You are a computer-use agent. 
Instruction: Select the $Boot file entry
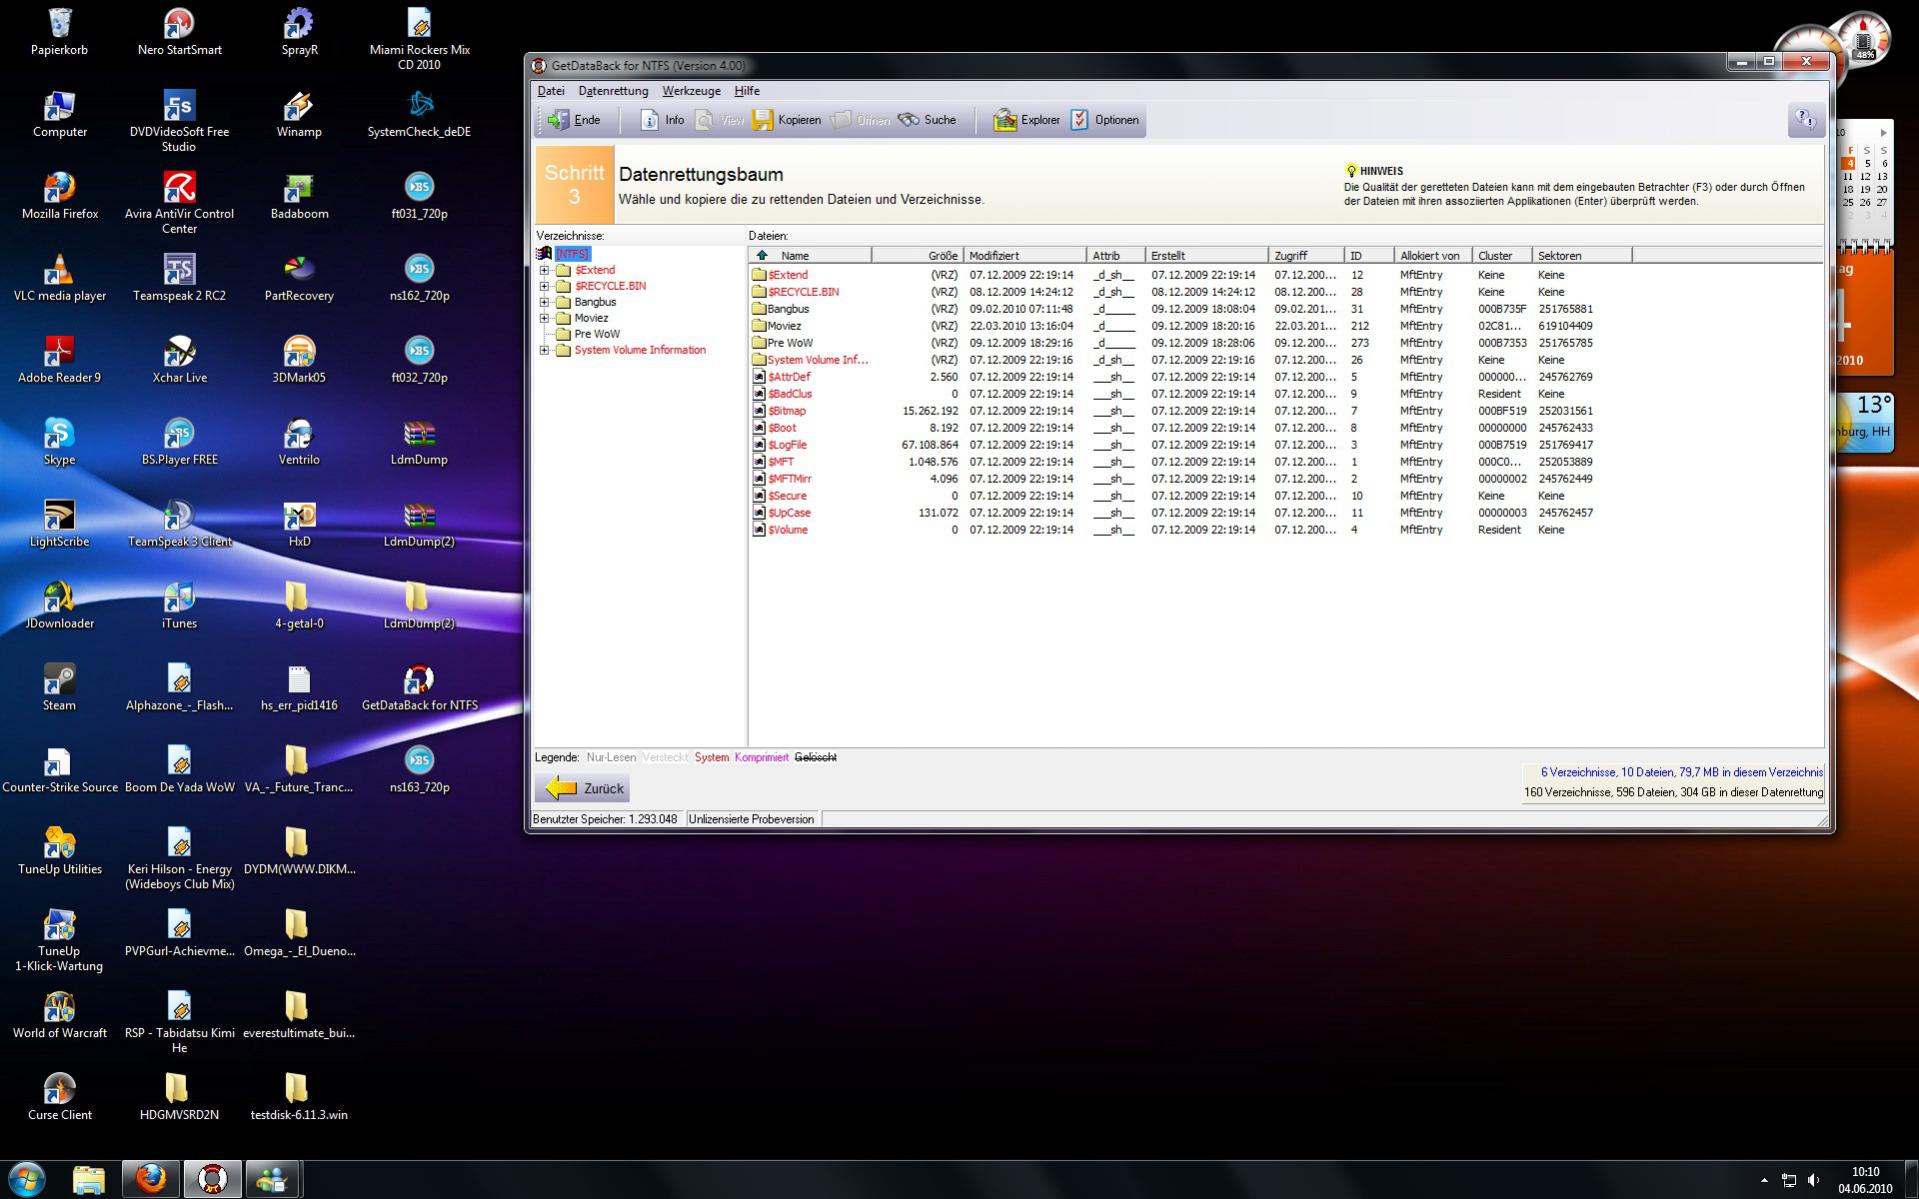click(x=782, y=428)
